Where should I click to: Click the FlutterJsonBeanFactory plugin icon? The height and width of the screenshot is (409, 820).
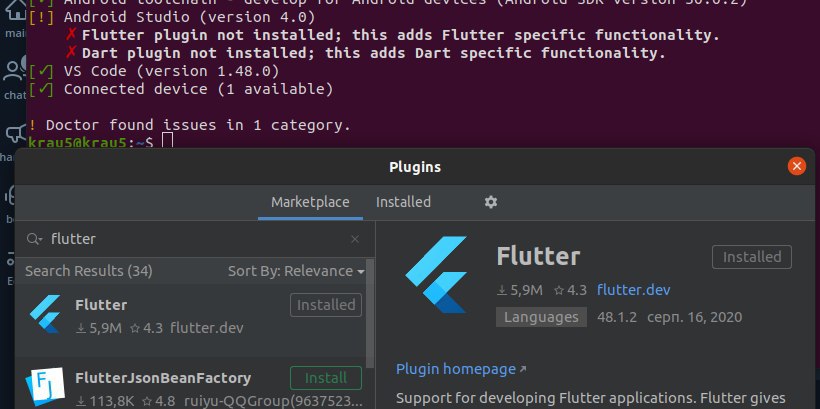click(x=45, y=387)
